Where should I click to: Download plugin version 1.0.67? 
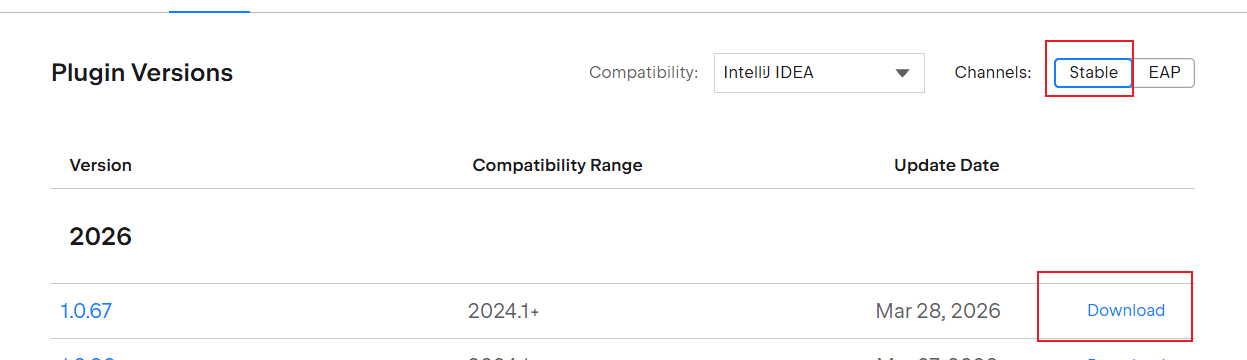pos(1126,310)
